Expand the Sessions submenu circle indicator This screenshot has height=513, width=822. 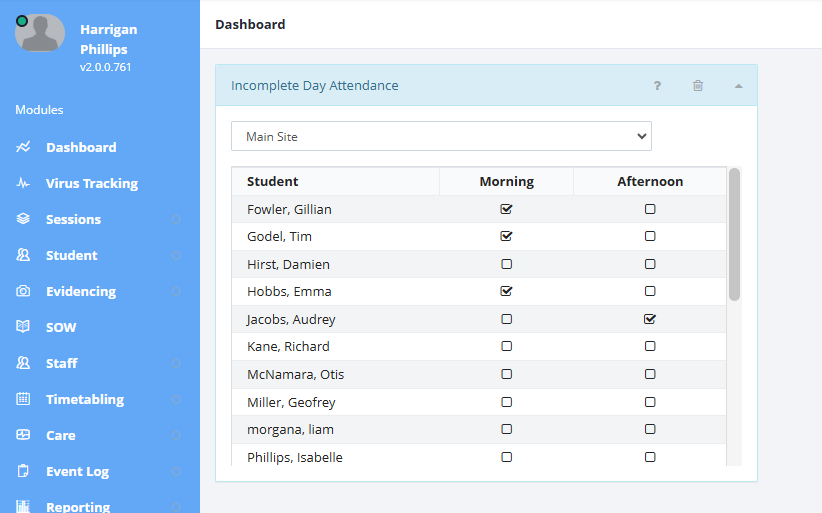coord(176,220)
